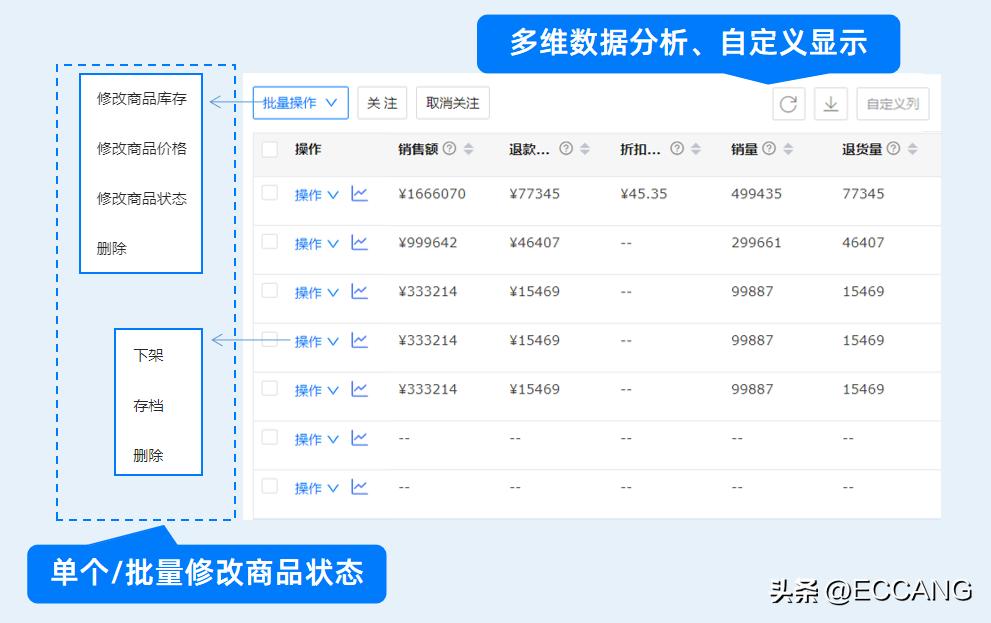991x623 pixels.
Task: Expand 操作 dropdown in the ¥999642 row
Action: click(317, 244)
